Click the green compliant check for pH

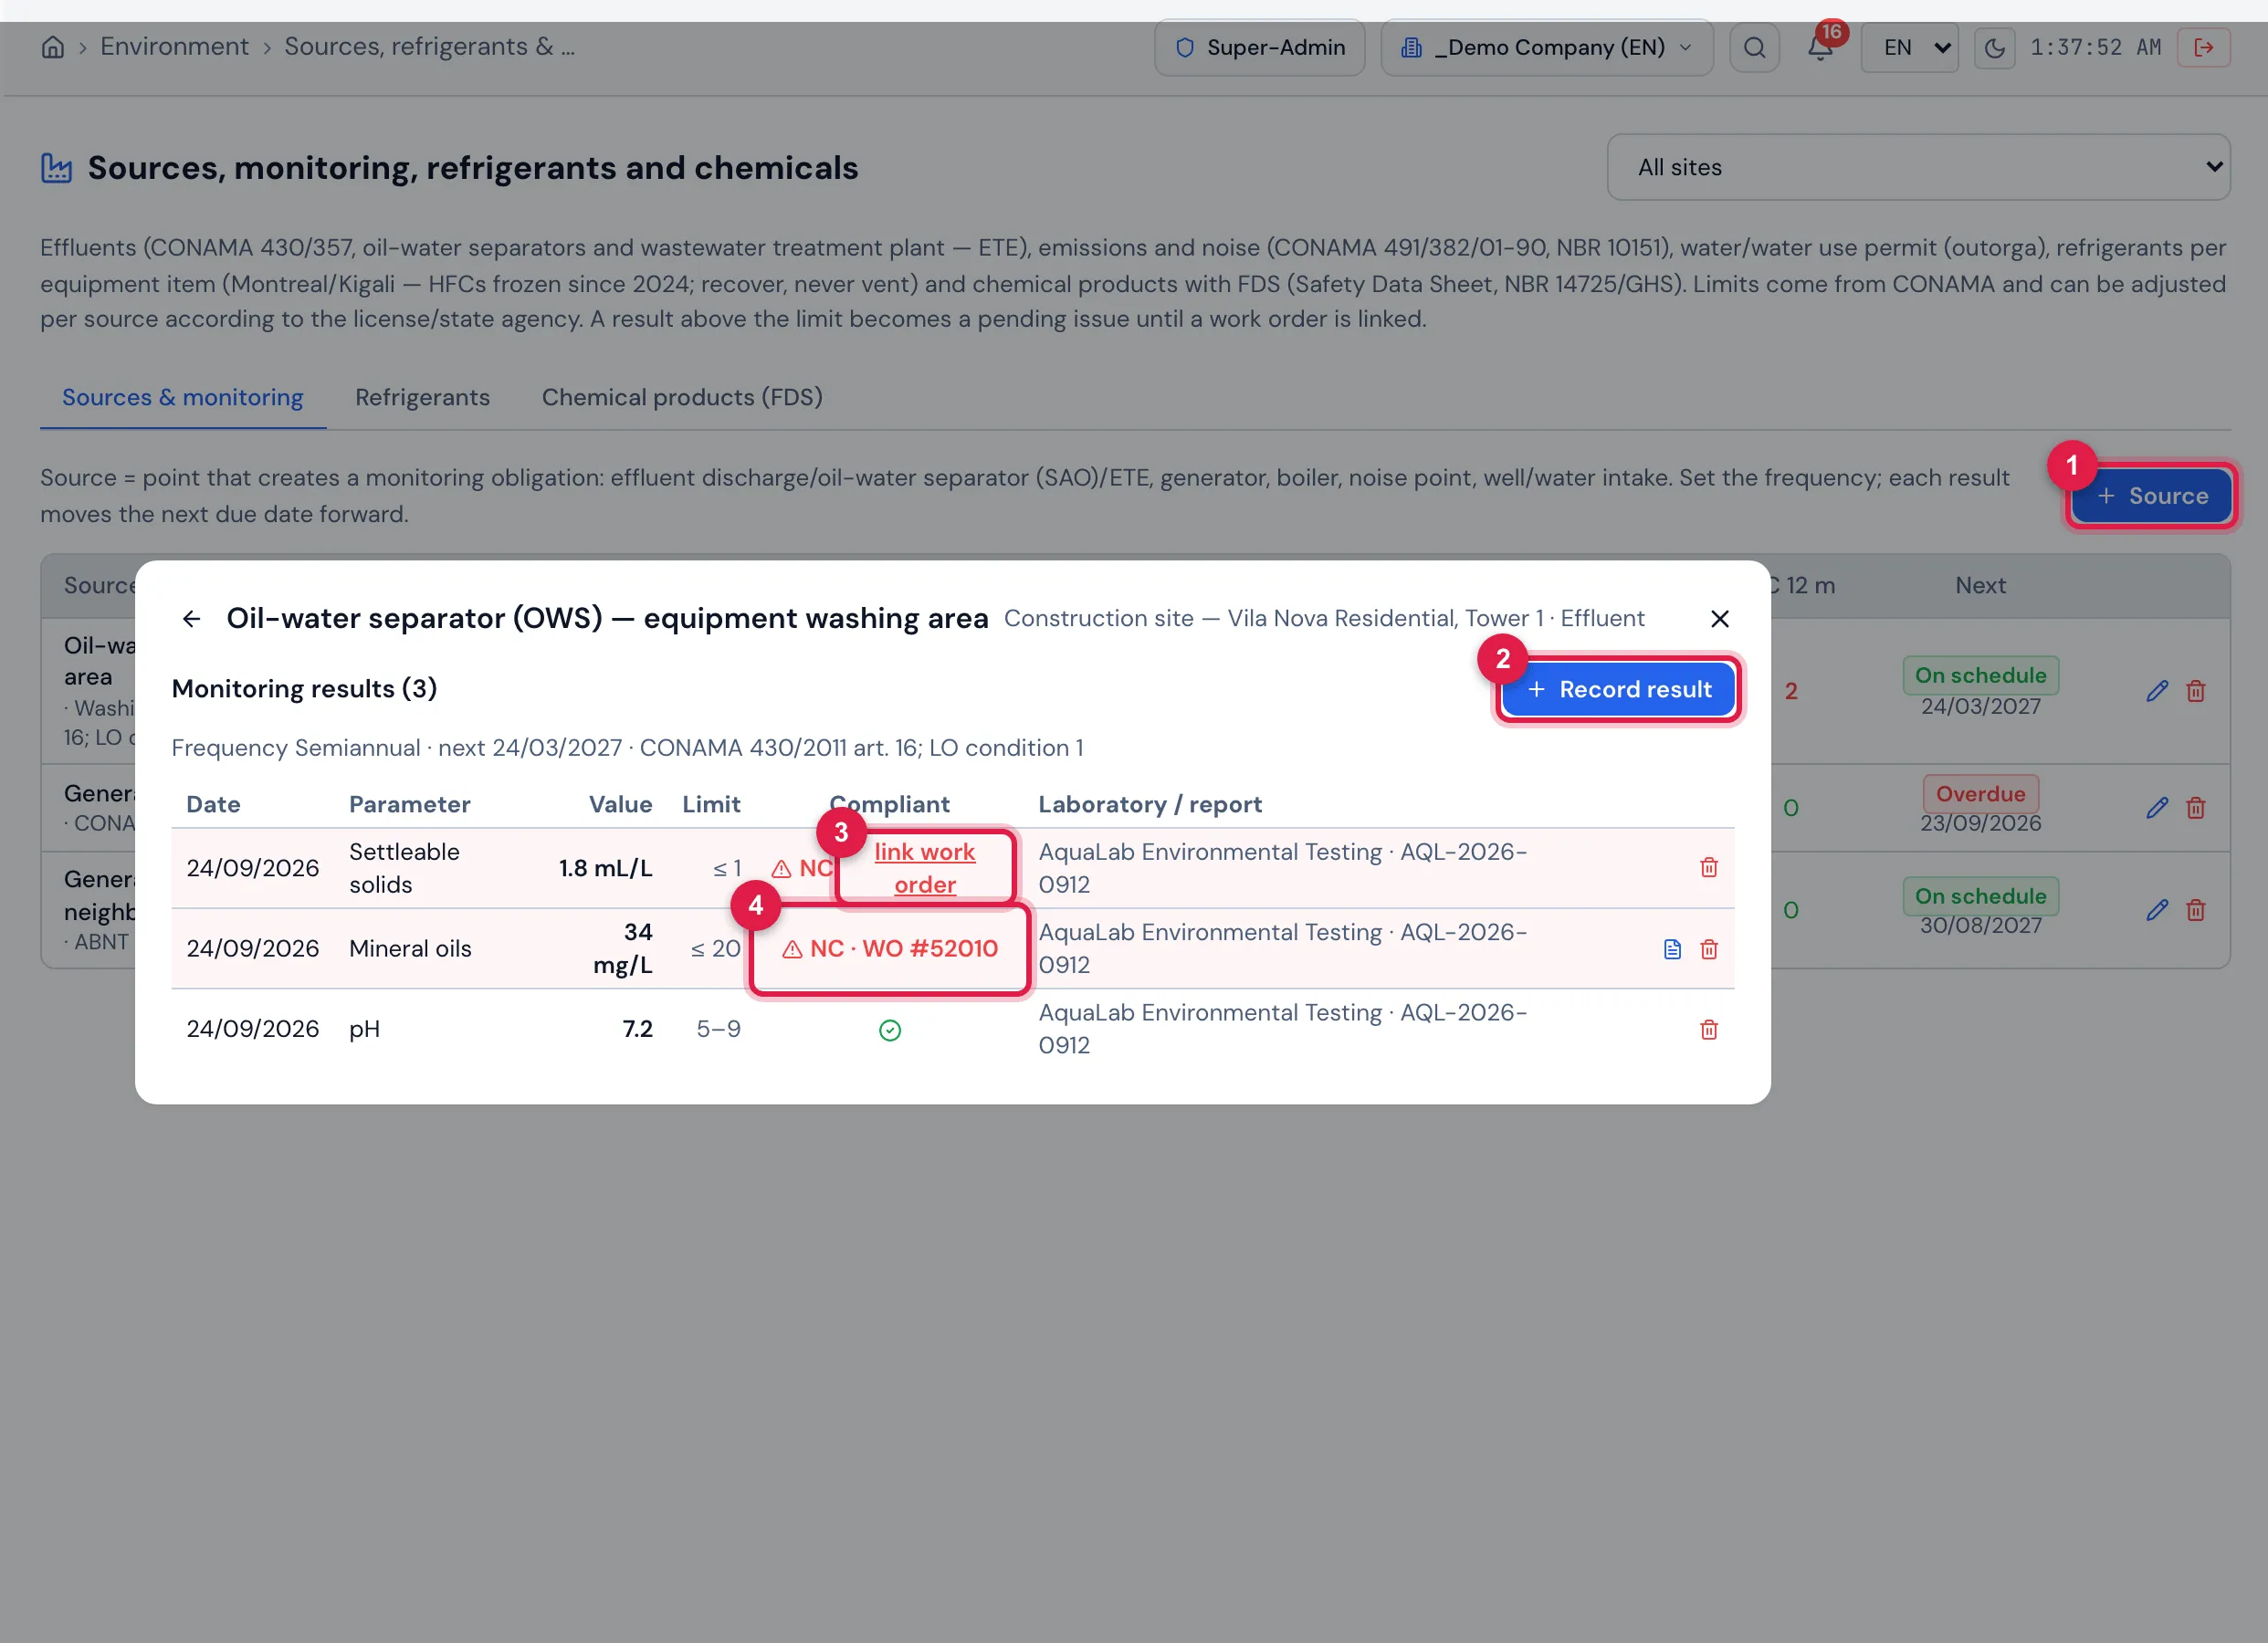889,1030
